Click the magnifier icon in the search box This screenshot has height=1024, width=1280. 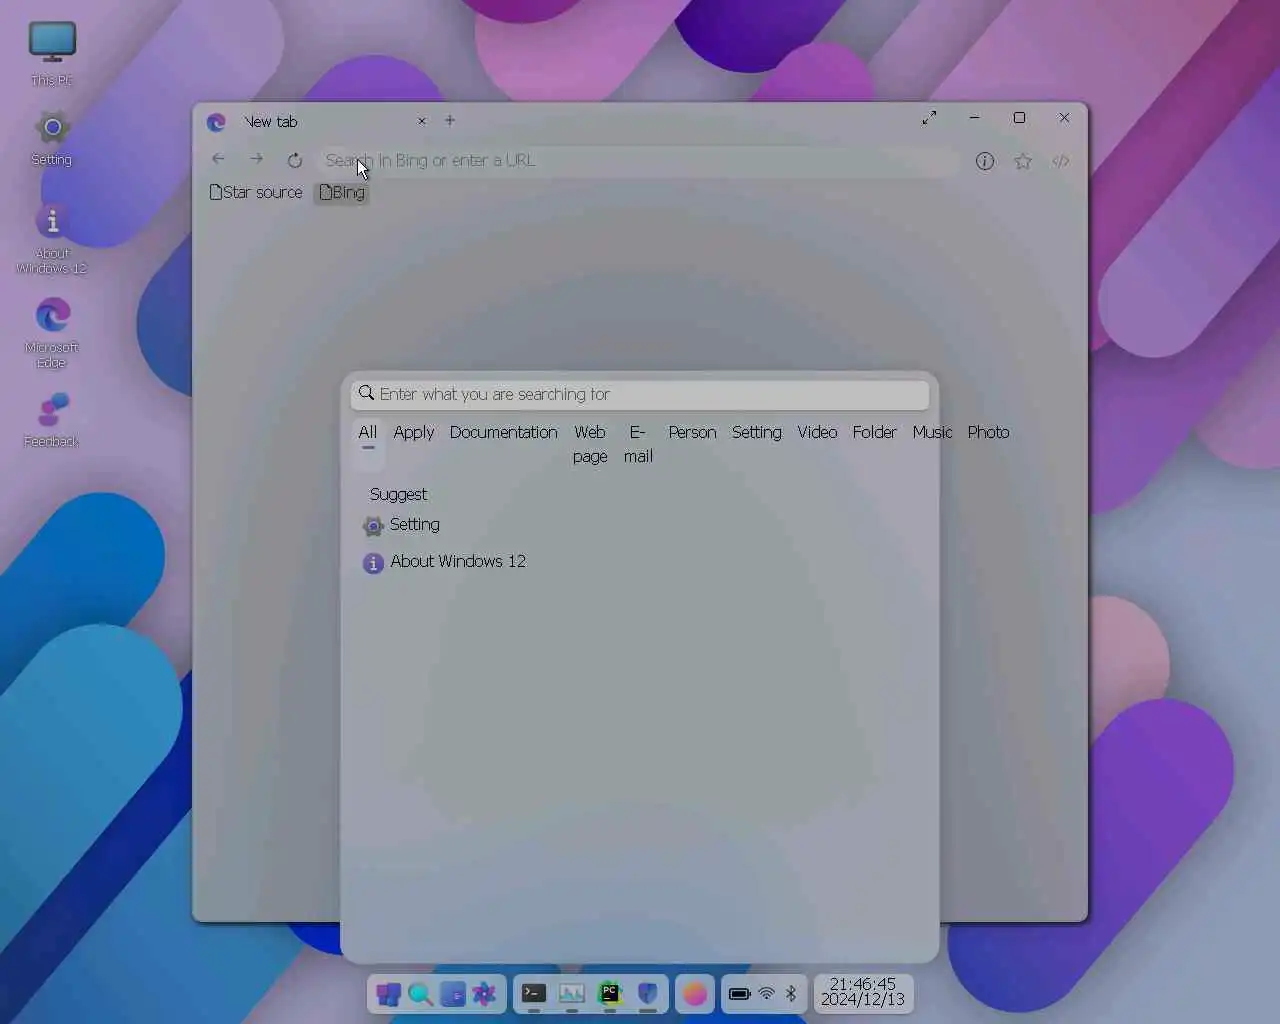(x=367, y=393)
